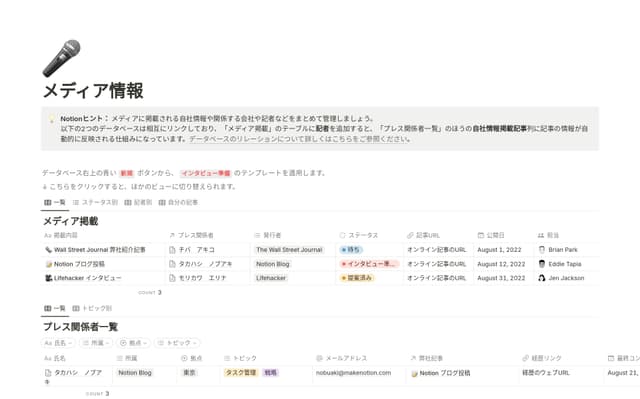Open the yellow status tag in Lifehacker row
This screenshot has height=399, width=640.
357,278
